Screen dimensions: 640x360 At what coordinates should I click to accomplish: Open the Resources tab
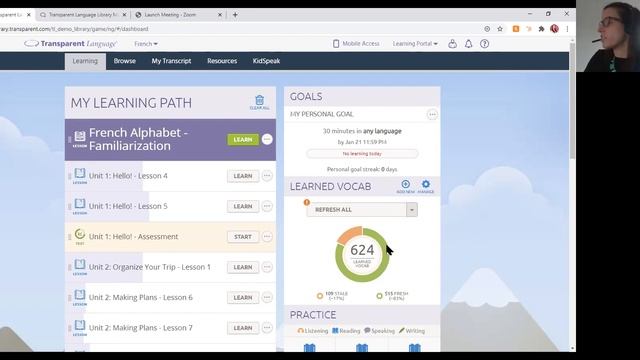222,61
